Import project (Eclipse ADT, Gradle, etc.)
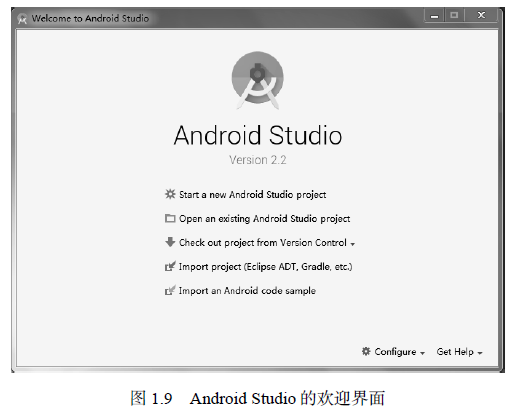 (265, 267)
